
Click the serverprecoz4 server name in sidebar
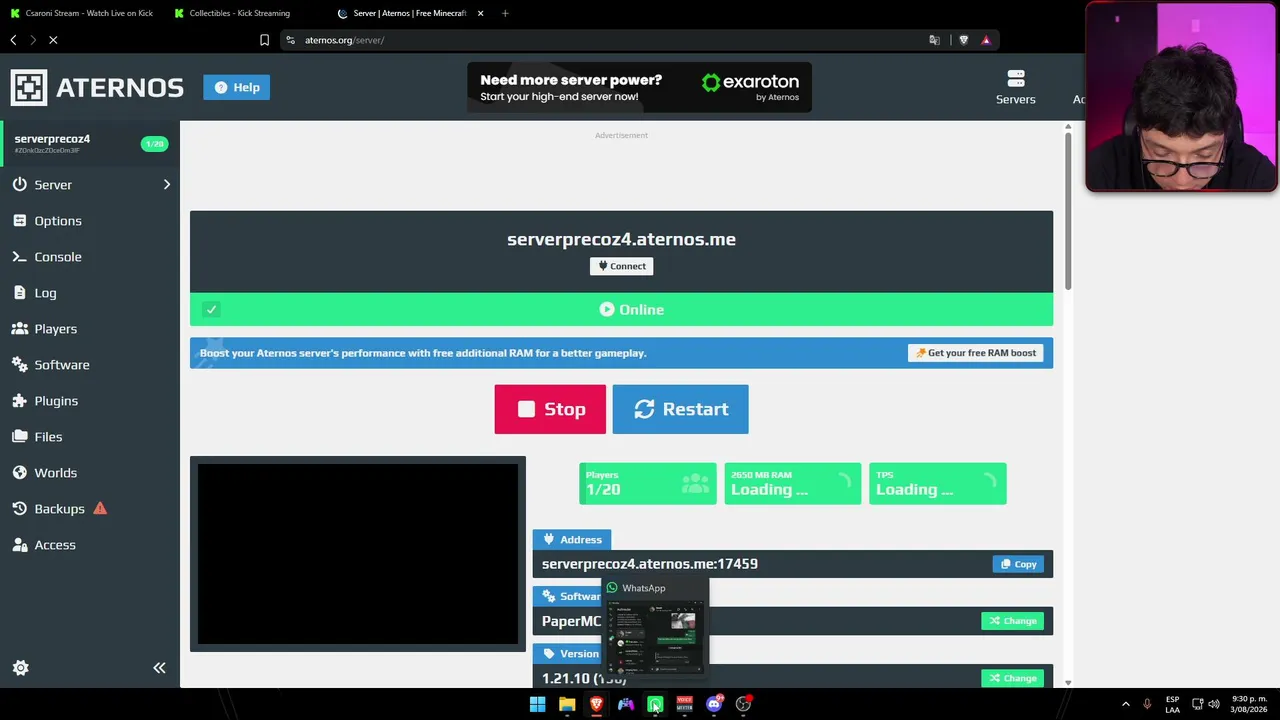point(52,139)
